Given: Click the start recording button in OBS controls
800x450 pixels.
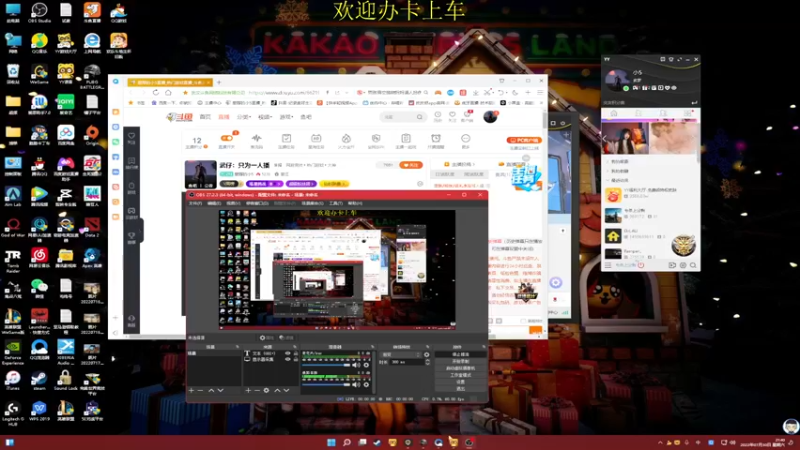Looking at the screenshot, I should coord(460,361).
